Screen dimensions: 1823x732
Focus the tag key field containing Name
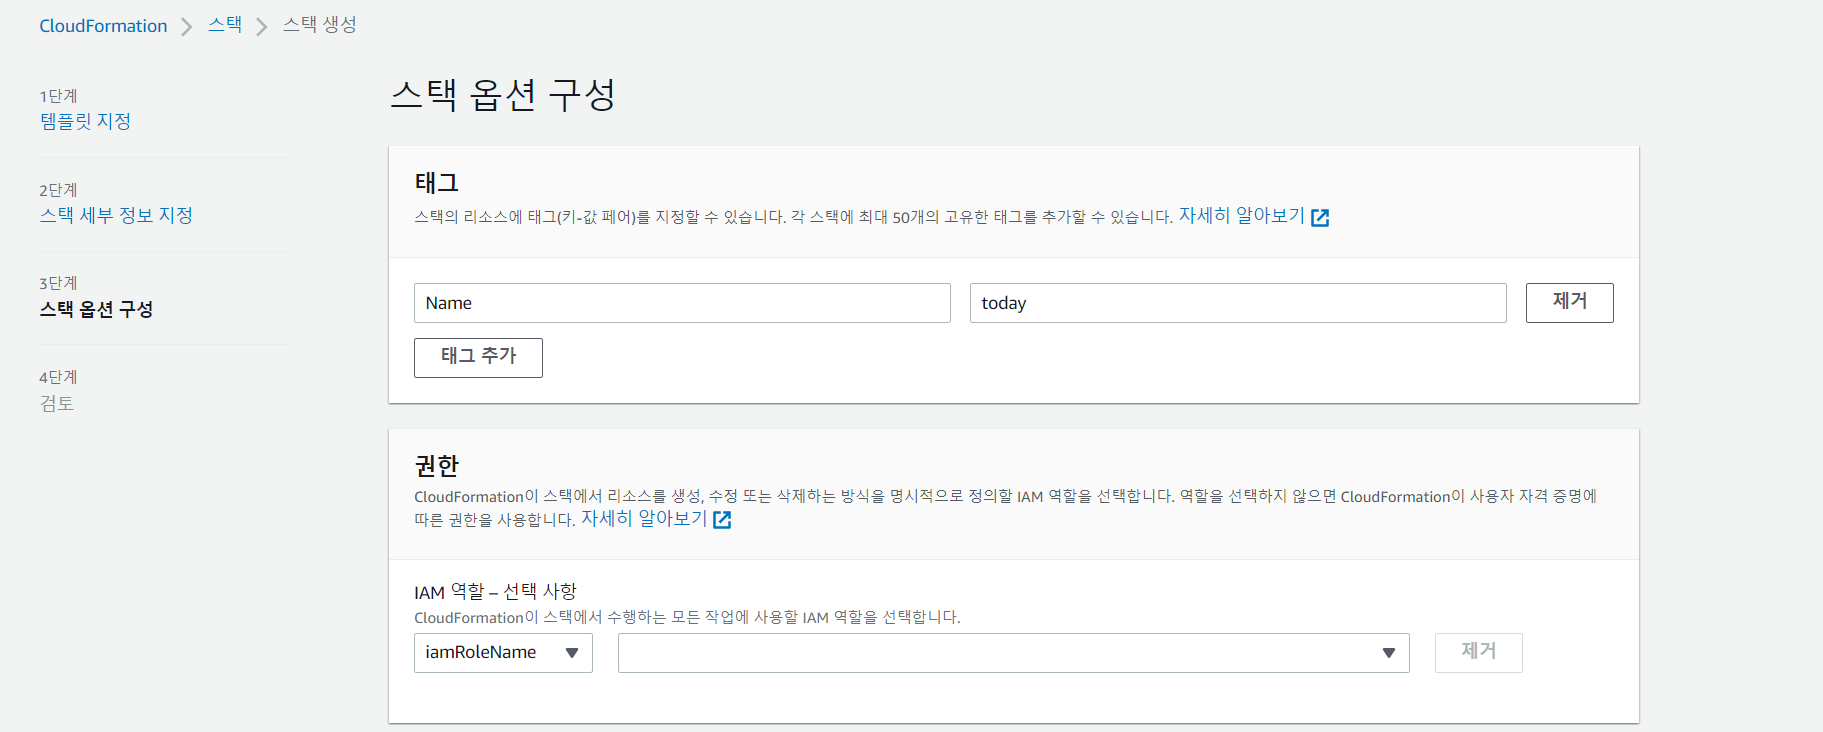click(x=682, y=303)
